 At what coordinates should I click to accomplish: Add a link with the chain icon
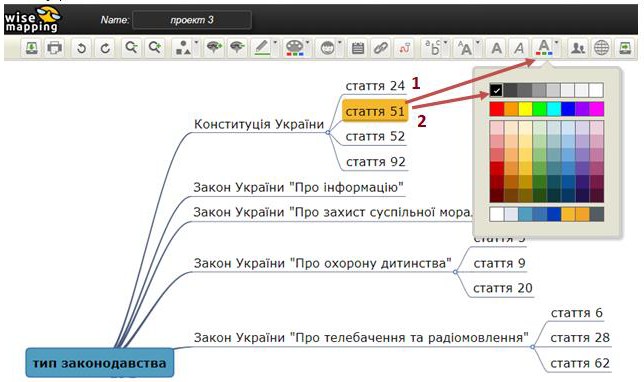381,48
